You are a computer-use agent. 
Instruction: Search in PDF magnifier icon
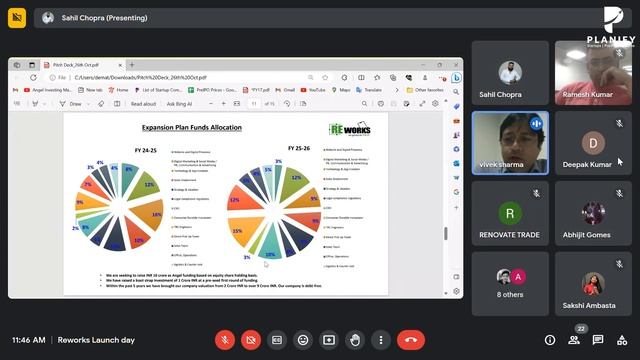[x=364, y=104]
